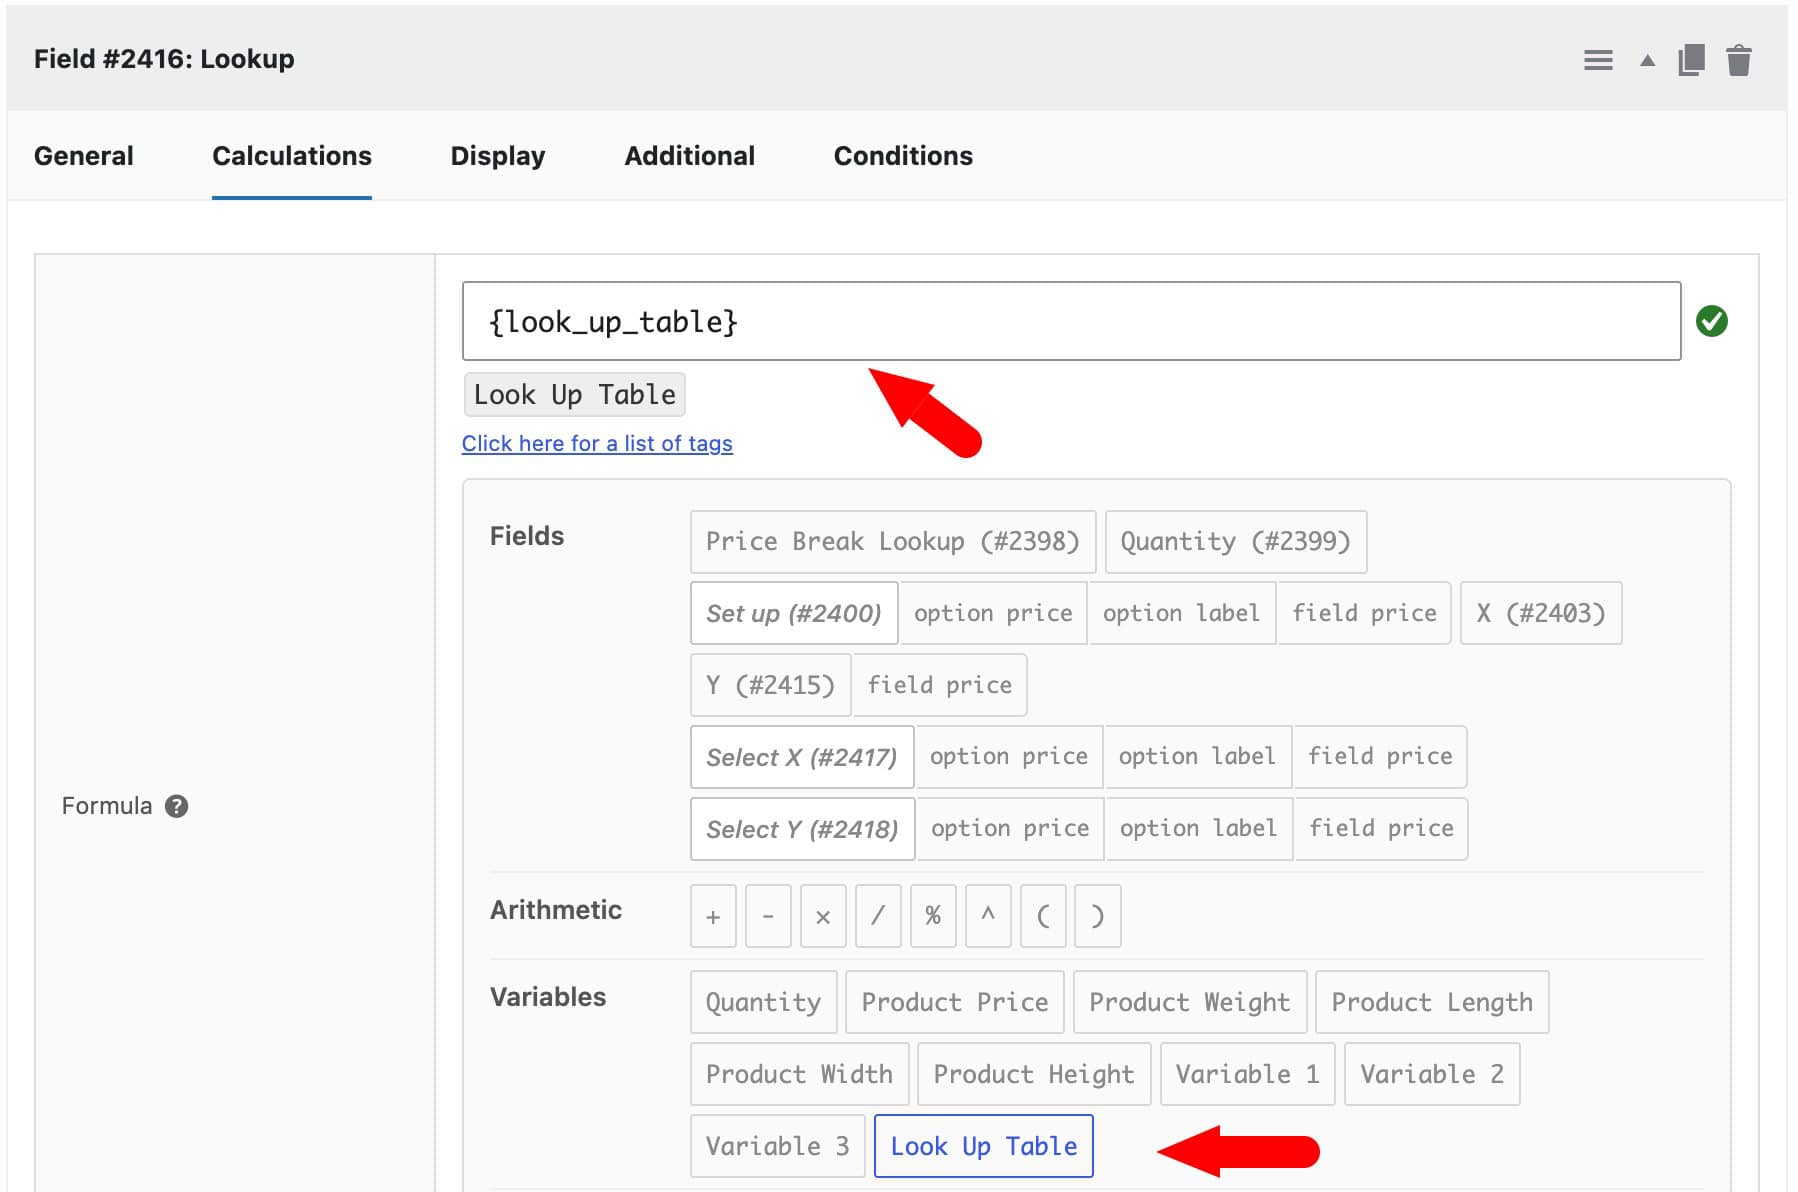Click the 'Field #2416: Lookup' header title
This screenshot has width=1798, height=1192.
pos(164,59)
